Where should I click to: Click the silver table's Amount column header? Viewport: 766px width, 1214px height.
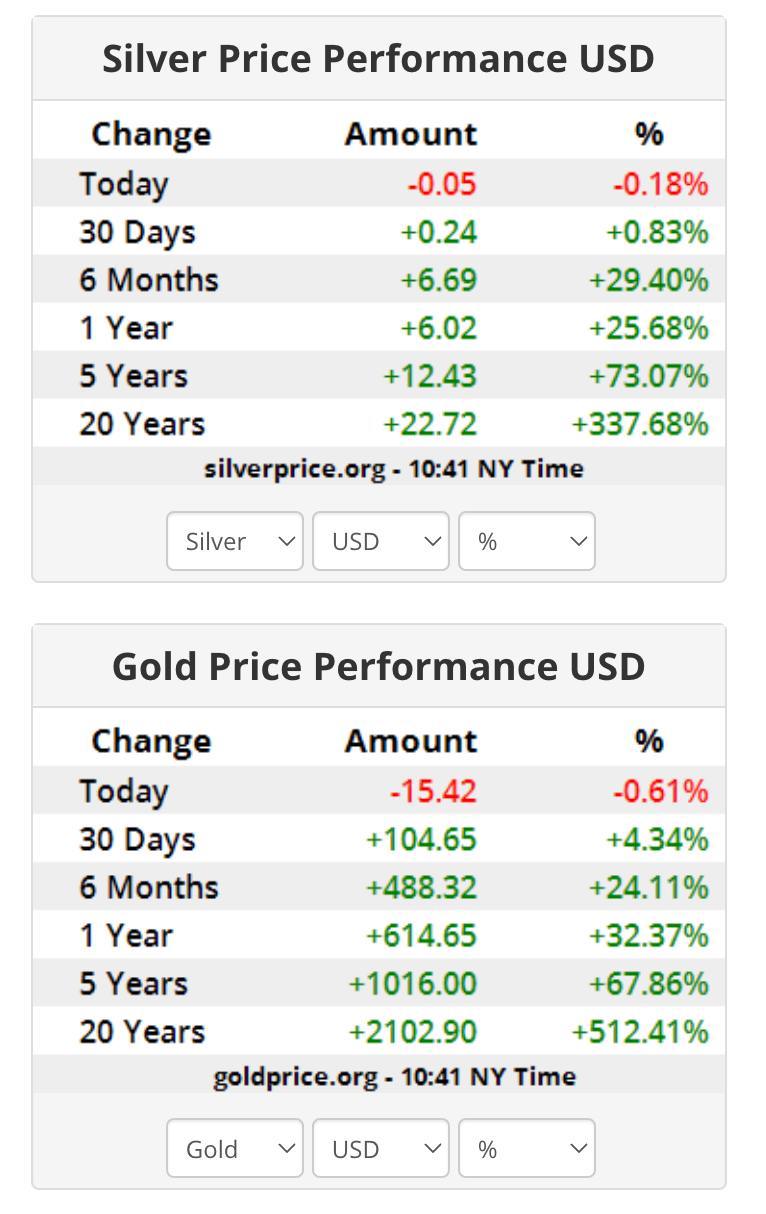tap(411, 134)
